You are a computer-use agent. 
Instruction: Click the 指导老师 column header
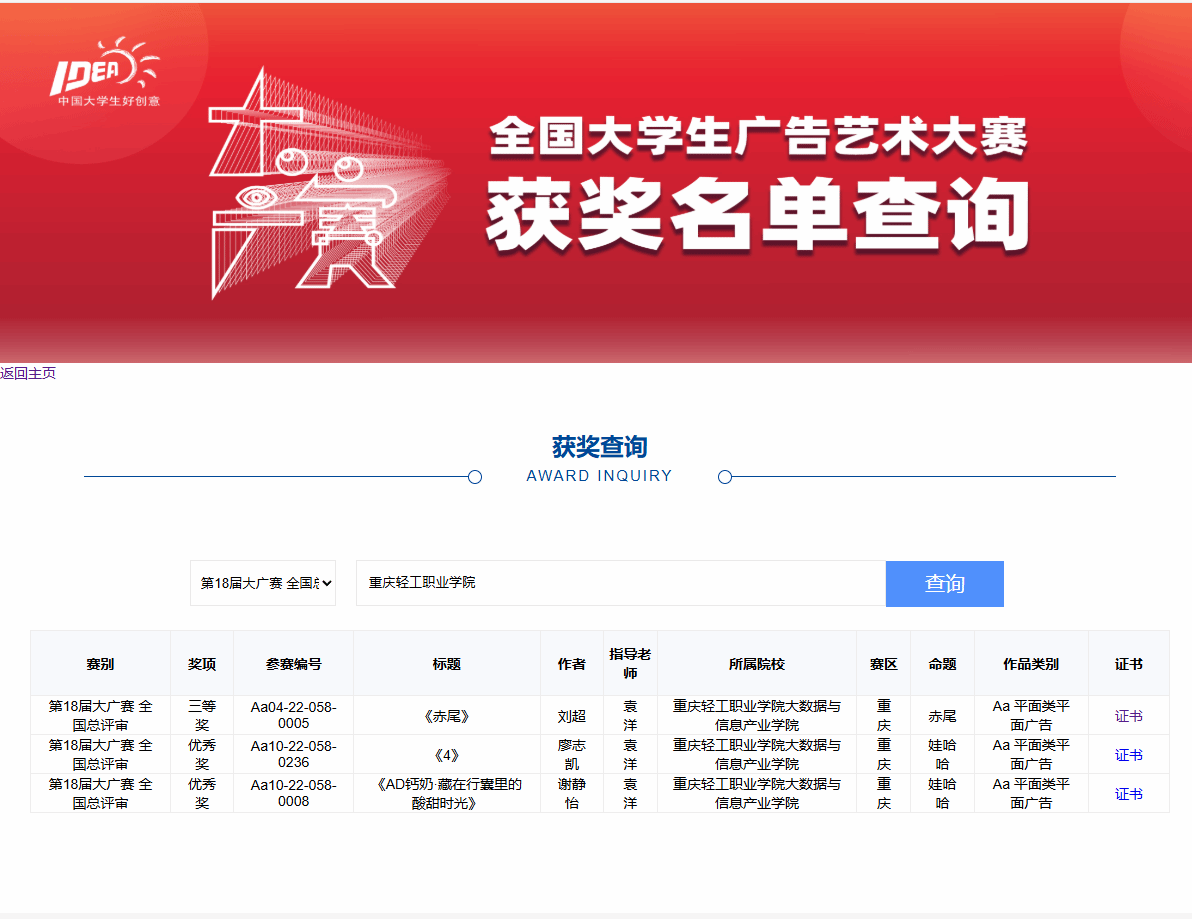(x=630, y=664)
